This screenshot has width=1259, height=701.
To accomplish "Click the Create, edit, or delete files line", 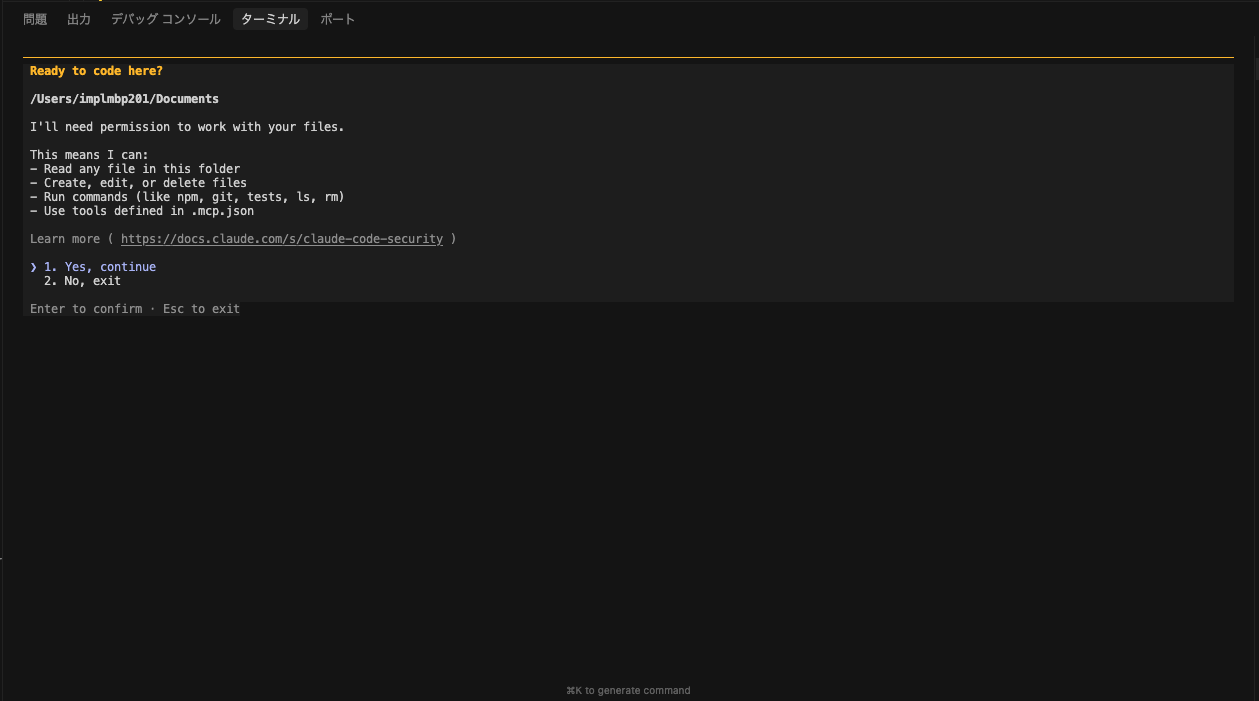I will click(x=138, y=183).
